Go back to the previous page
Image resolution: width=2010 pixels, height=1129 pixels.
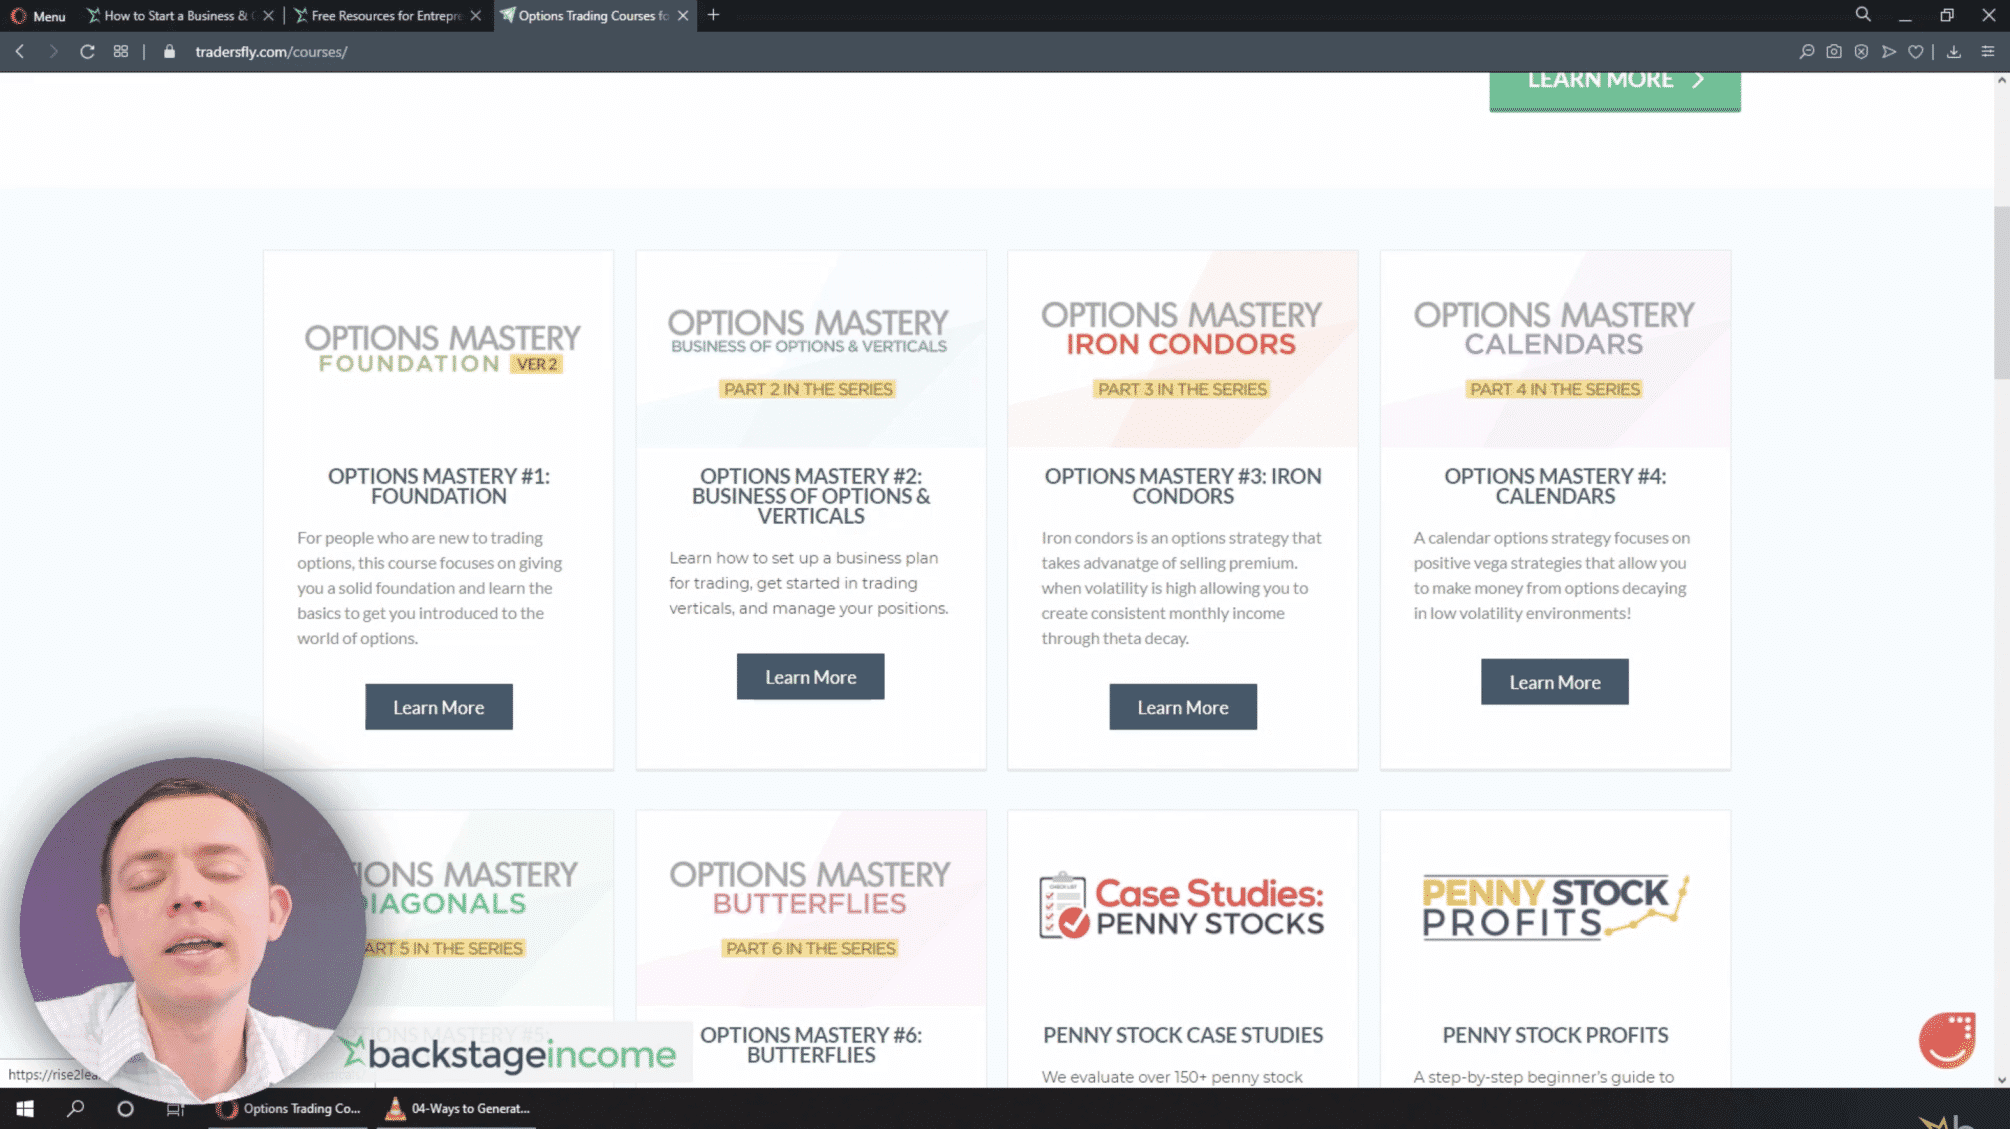coord(20,51)
